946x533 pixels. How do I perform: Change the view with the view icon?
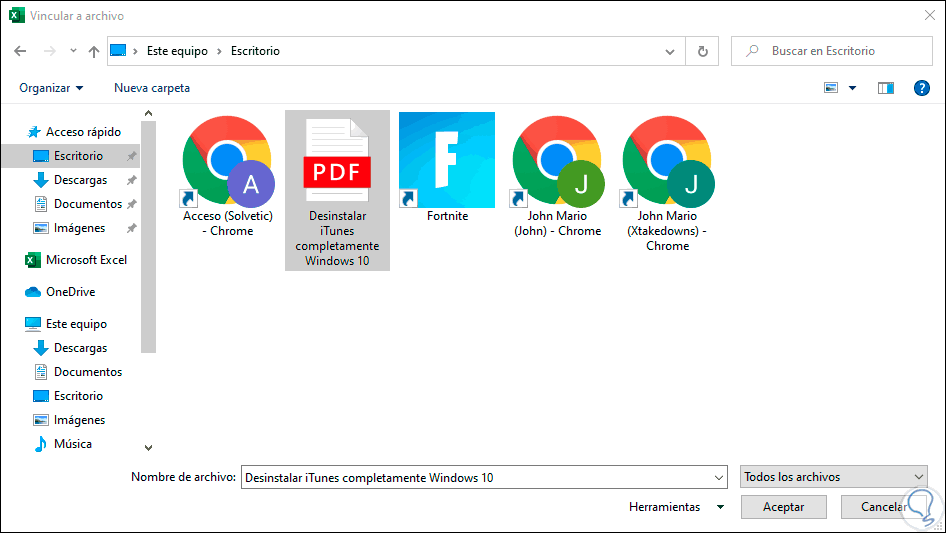pyautogui.click(x=831, y=88)
